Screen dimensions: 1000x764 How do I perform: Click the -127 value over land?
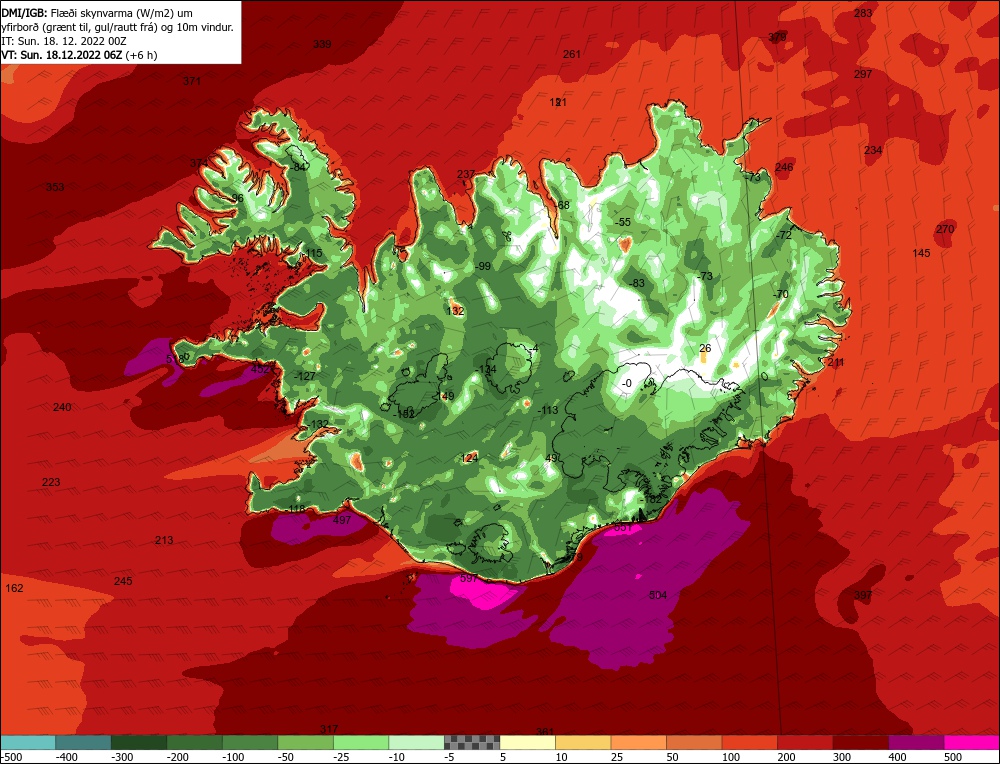point(305,376)
